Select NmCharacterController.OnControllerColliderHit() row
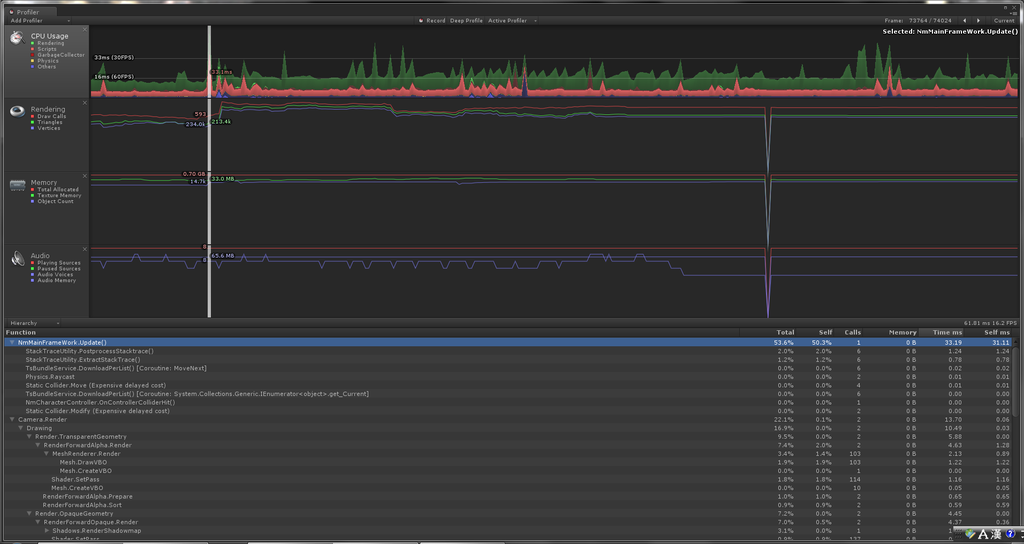This screenshot has height=544, width=1024. point(509,402)
